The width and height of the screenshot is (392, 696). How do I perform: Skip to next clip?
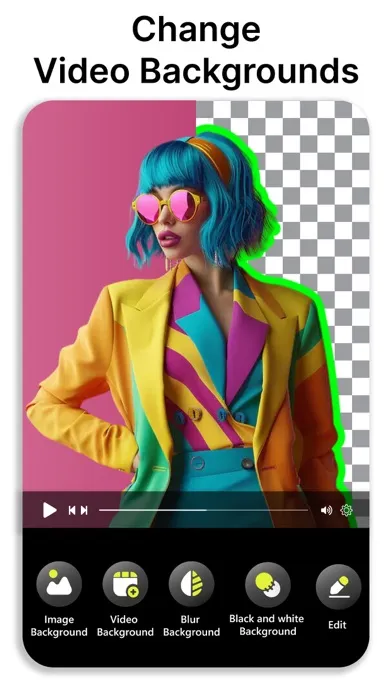[x=84, y=510]
